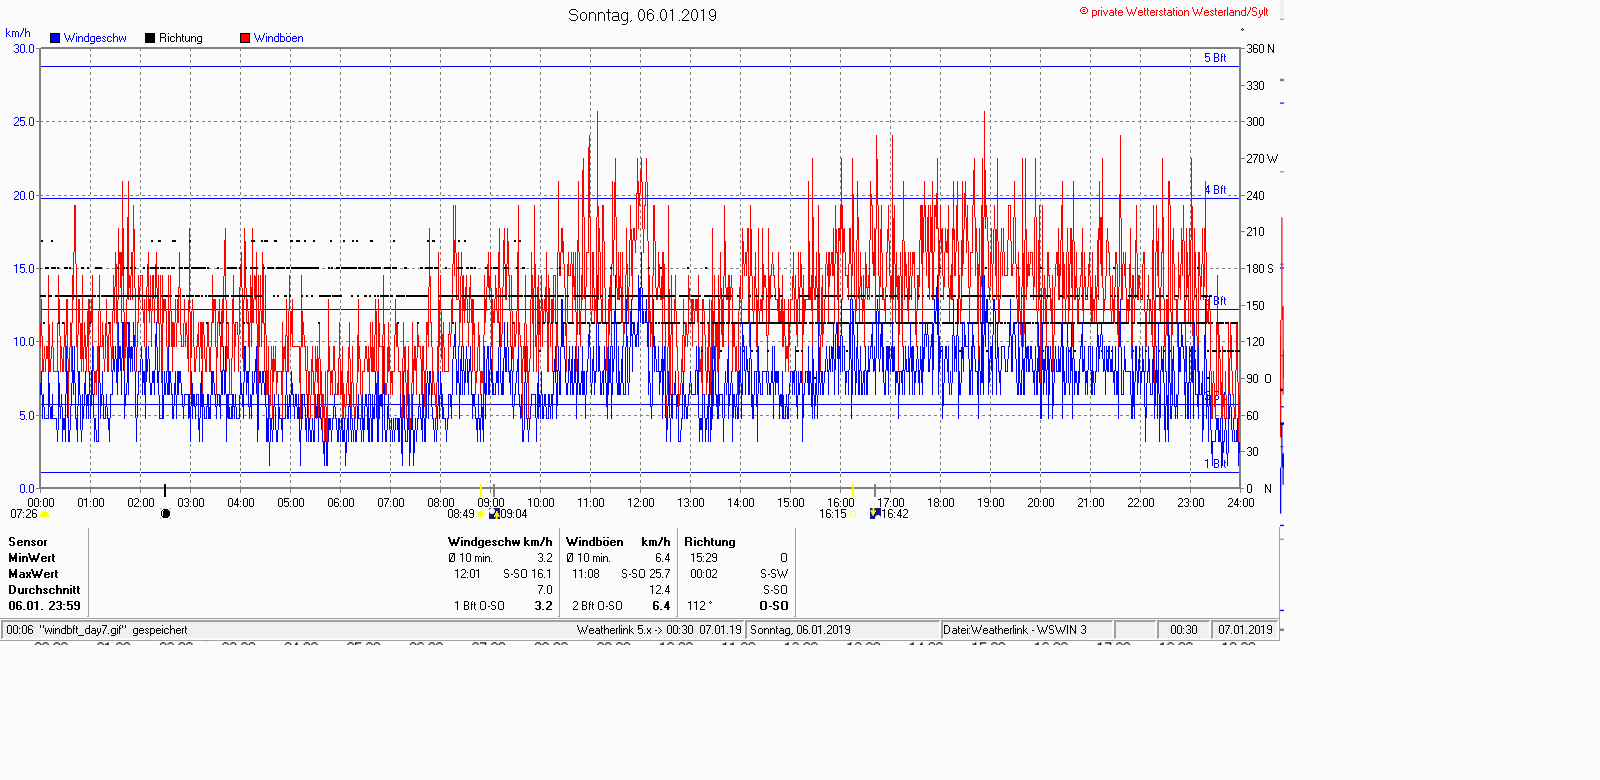Click the 15:29 direction time
The image size is (1600, 780).
(704, 558)
